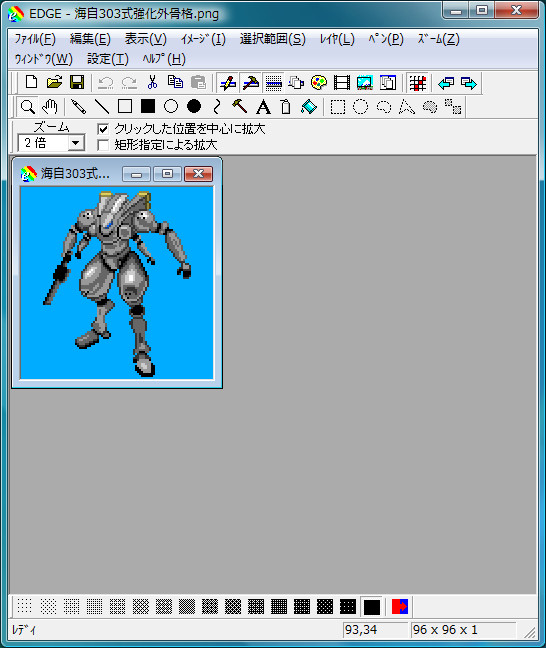
Task: Expand the ズーム 2倍 dropdown
Action: coord(75,143)
